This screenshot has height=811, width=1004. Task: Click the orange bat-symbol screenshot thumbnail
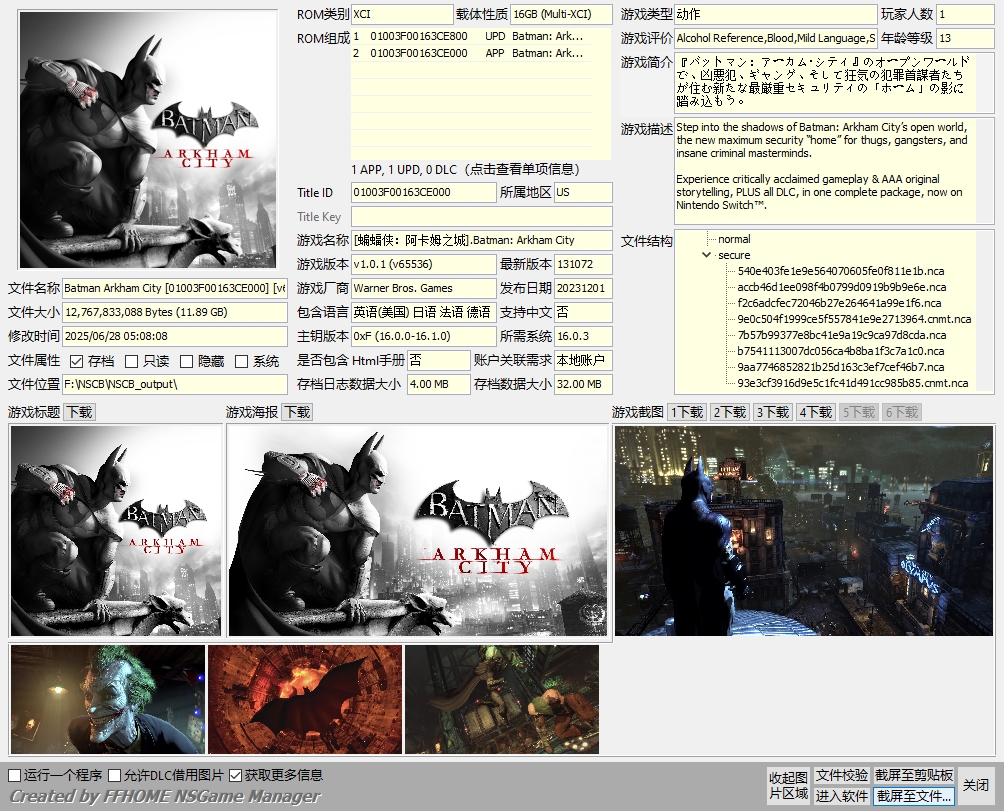click(305, 699)
